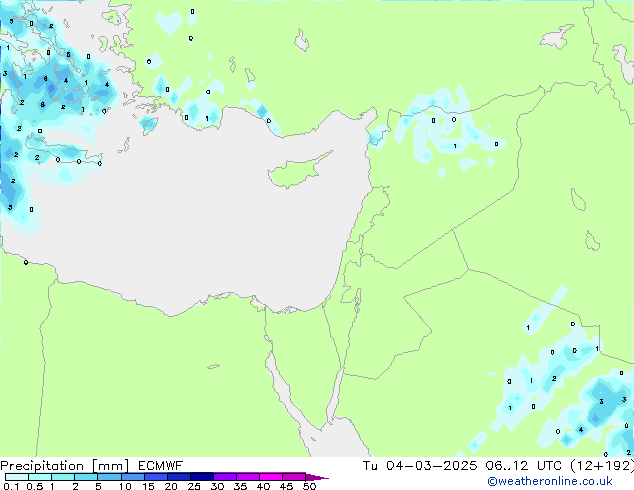Click the weatheronline.co.uk copyright link
The image size is (634, 490).
pyautogui.click(x=550, y=481)
